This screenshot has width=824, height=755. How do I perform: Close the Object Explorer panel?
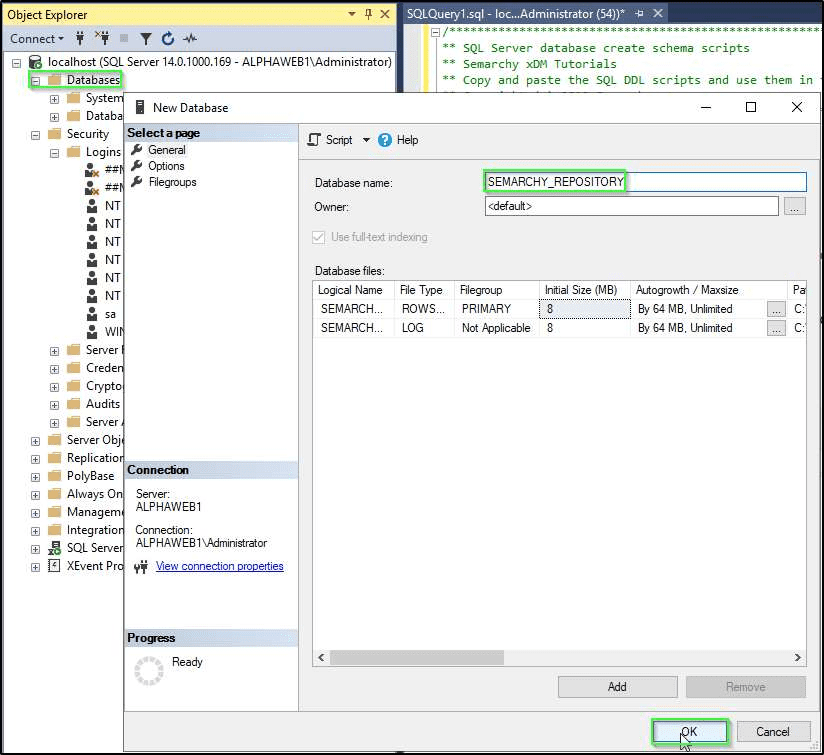point(385,14)
